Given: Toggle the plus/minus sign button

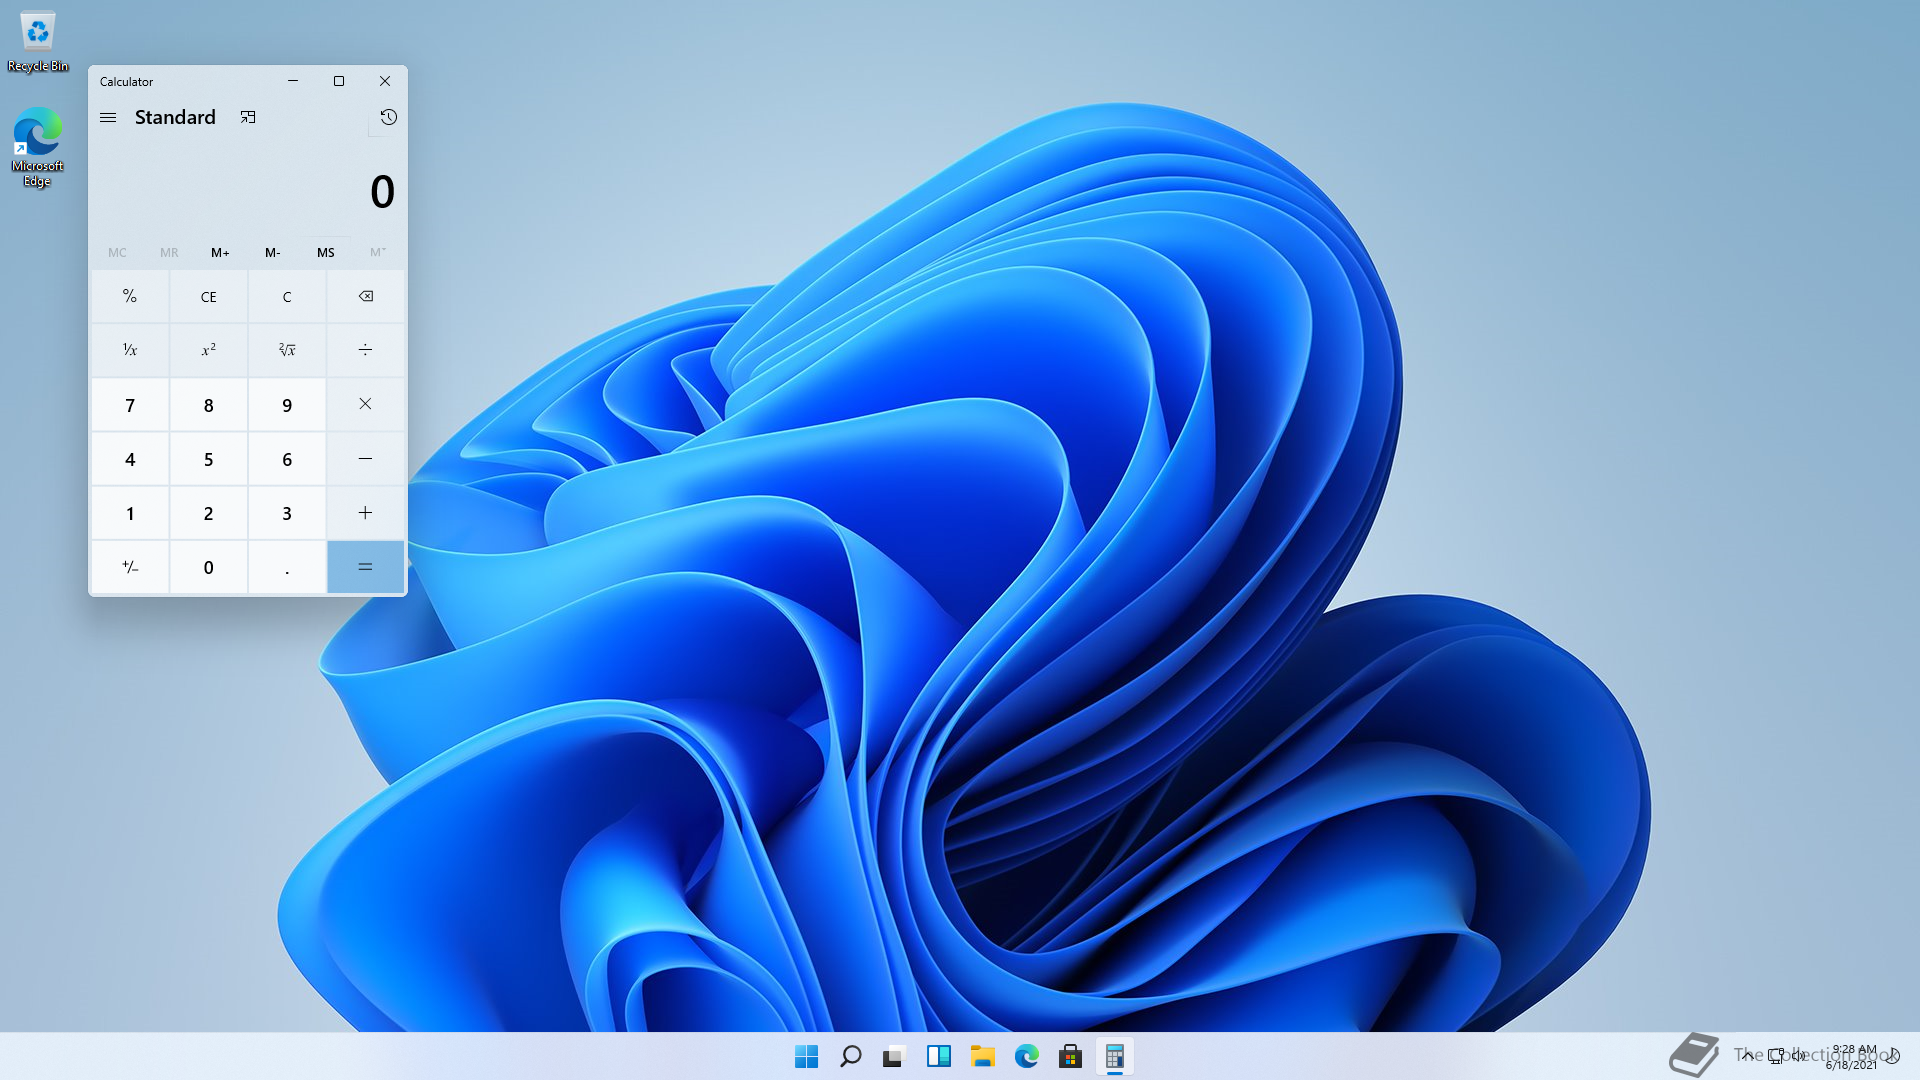Looking at the screenshot, I should click(x=130, y=567).
